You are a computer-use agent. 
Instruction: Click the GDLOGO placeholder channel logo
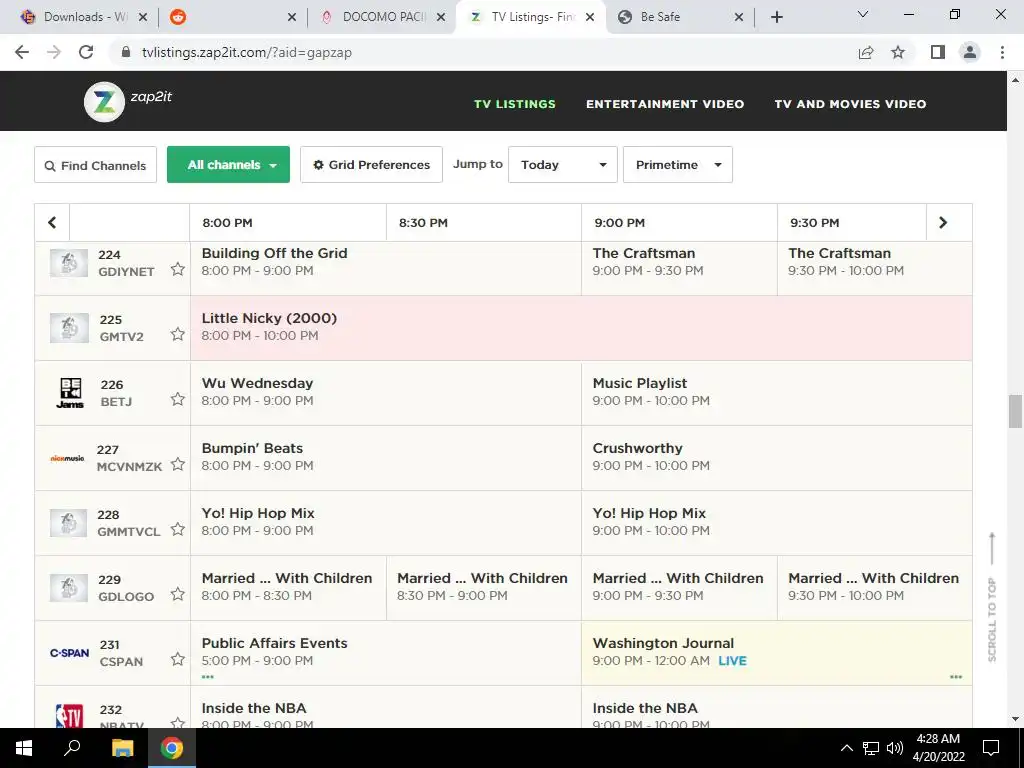click(69, 588)
